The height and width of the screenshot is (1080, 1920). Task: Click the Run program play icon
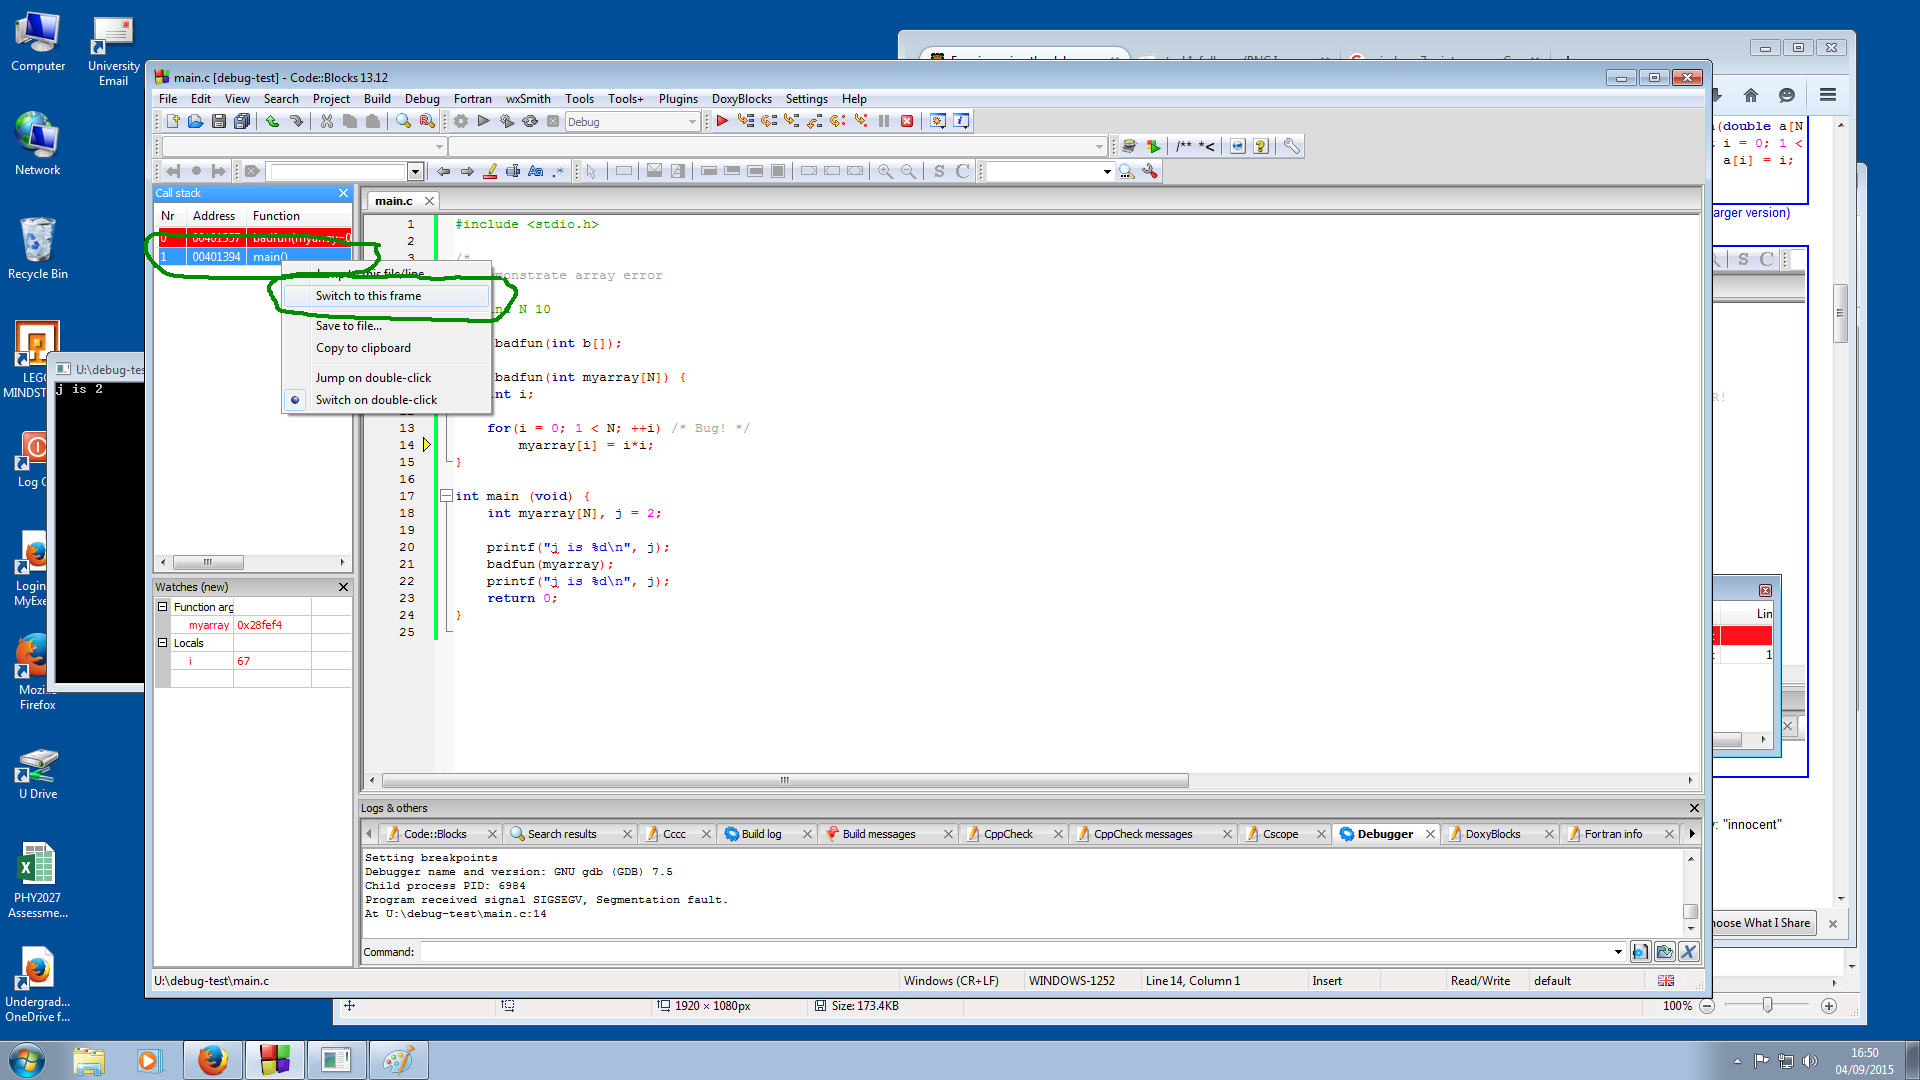tap(483, 121)
